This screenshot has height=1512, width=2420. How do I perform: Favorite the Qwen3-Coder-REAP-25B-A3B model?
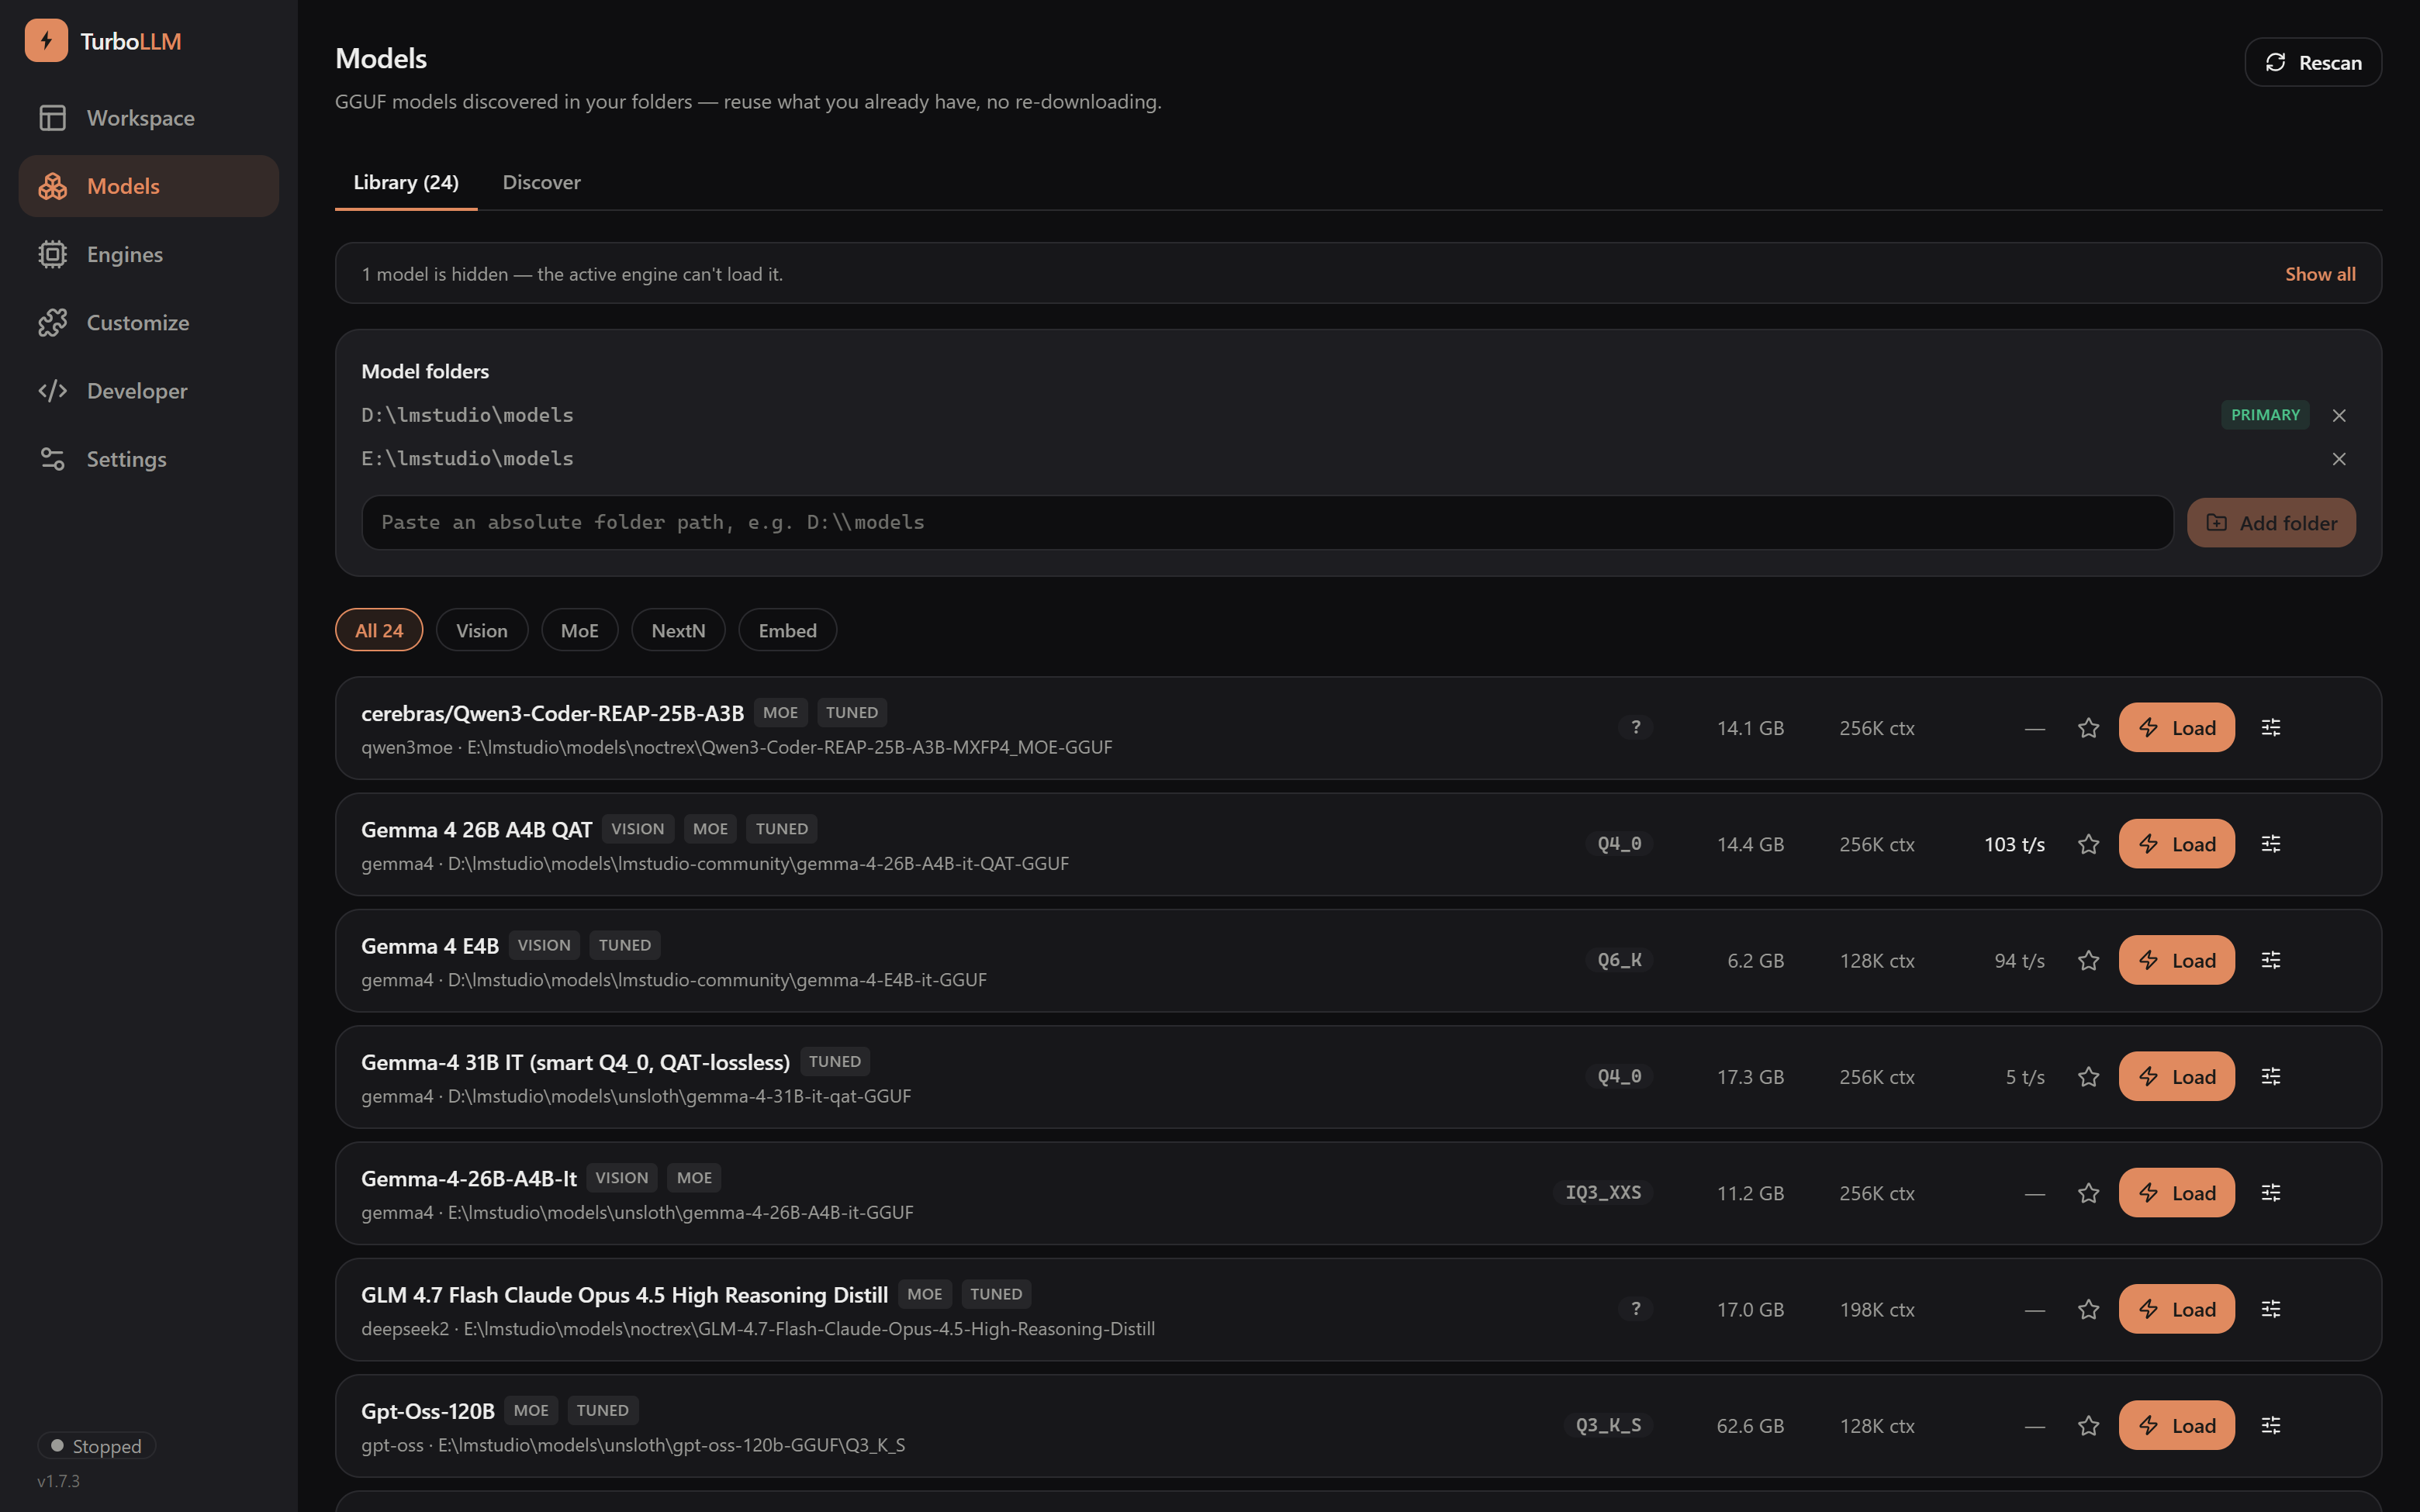click(2088, 728)
